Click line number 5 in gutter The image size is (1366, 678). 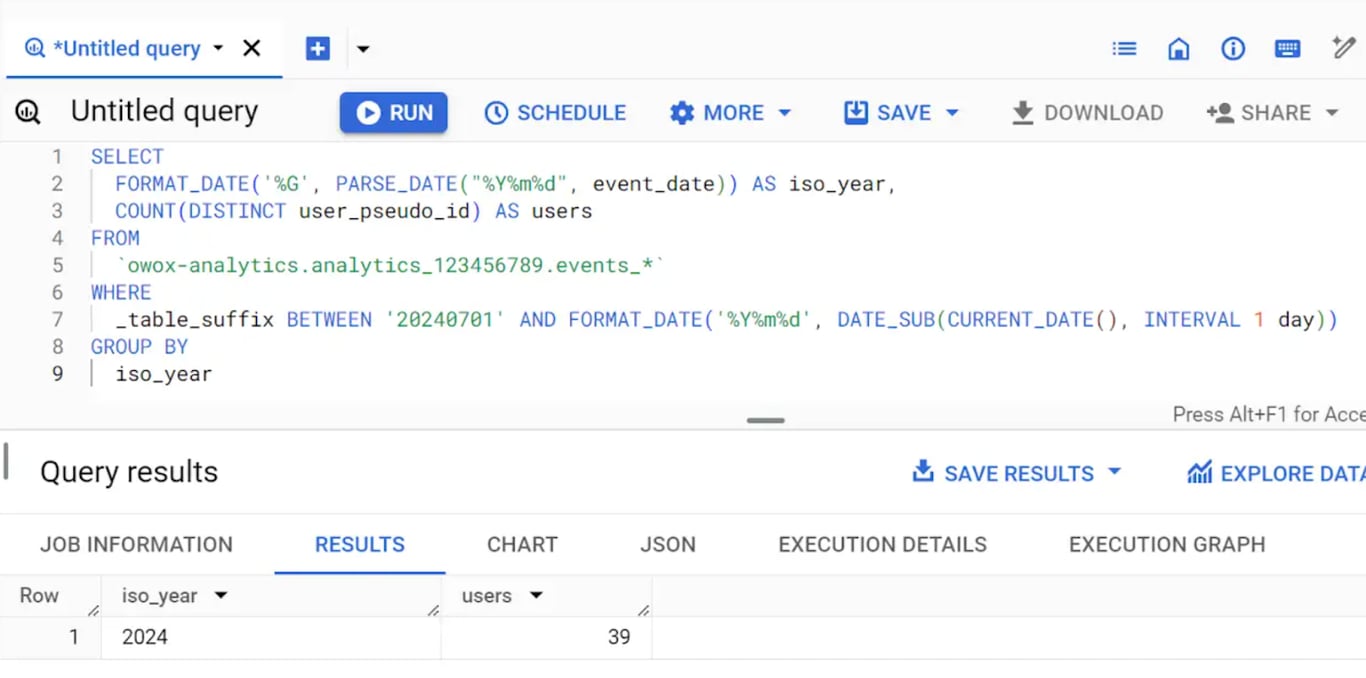57,265
